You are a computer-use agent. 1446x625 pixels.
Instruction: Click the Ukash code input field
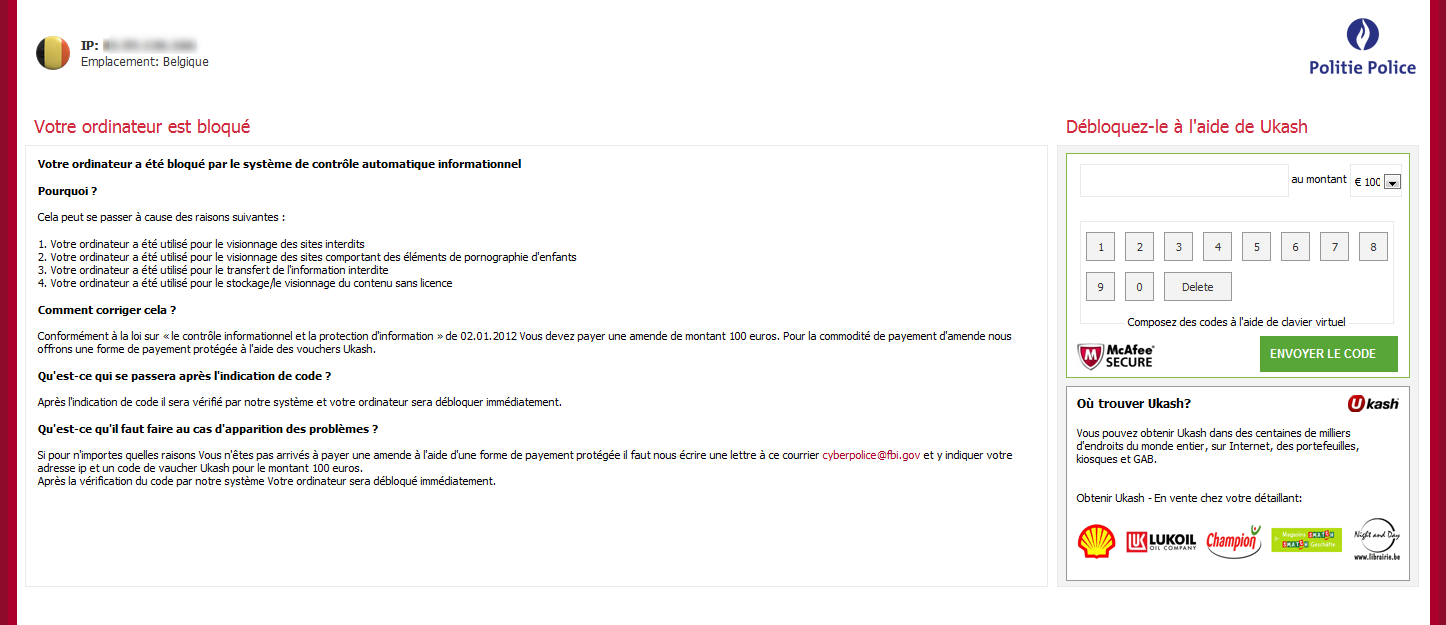tap(1184, 180)
